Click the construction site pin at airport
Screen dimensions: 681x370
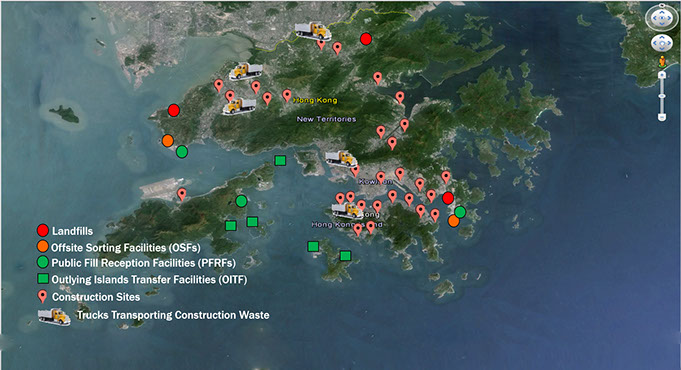coord(182,194)
